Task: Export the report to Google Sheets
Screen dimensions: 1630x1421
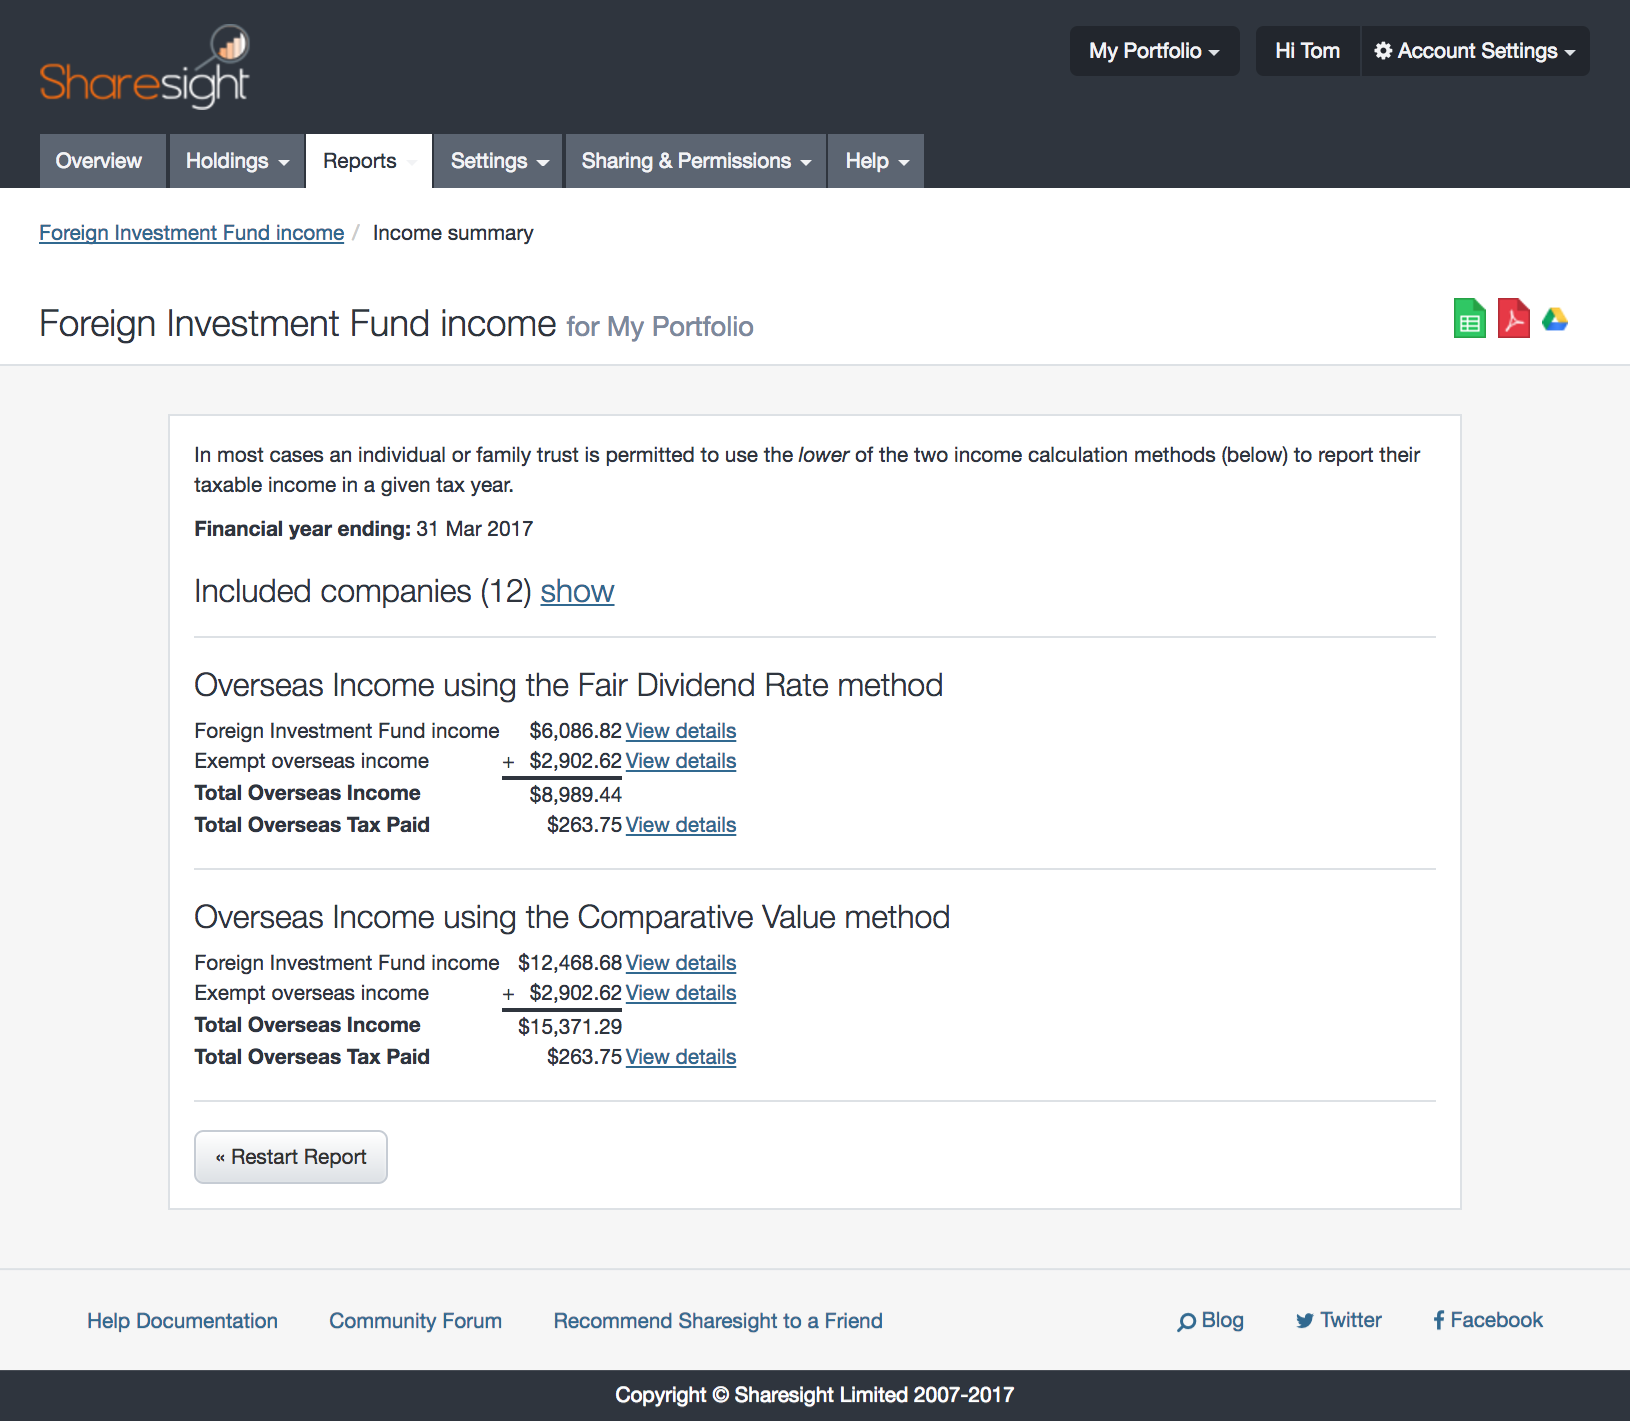Action: click(1469, 319)
